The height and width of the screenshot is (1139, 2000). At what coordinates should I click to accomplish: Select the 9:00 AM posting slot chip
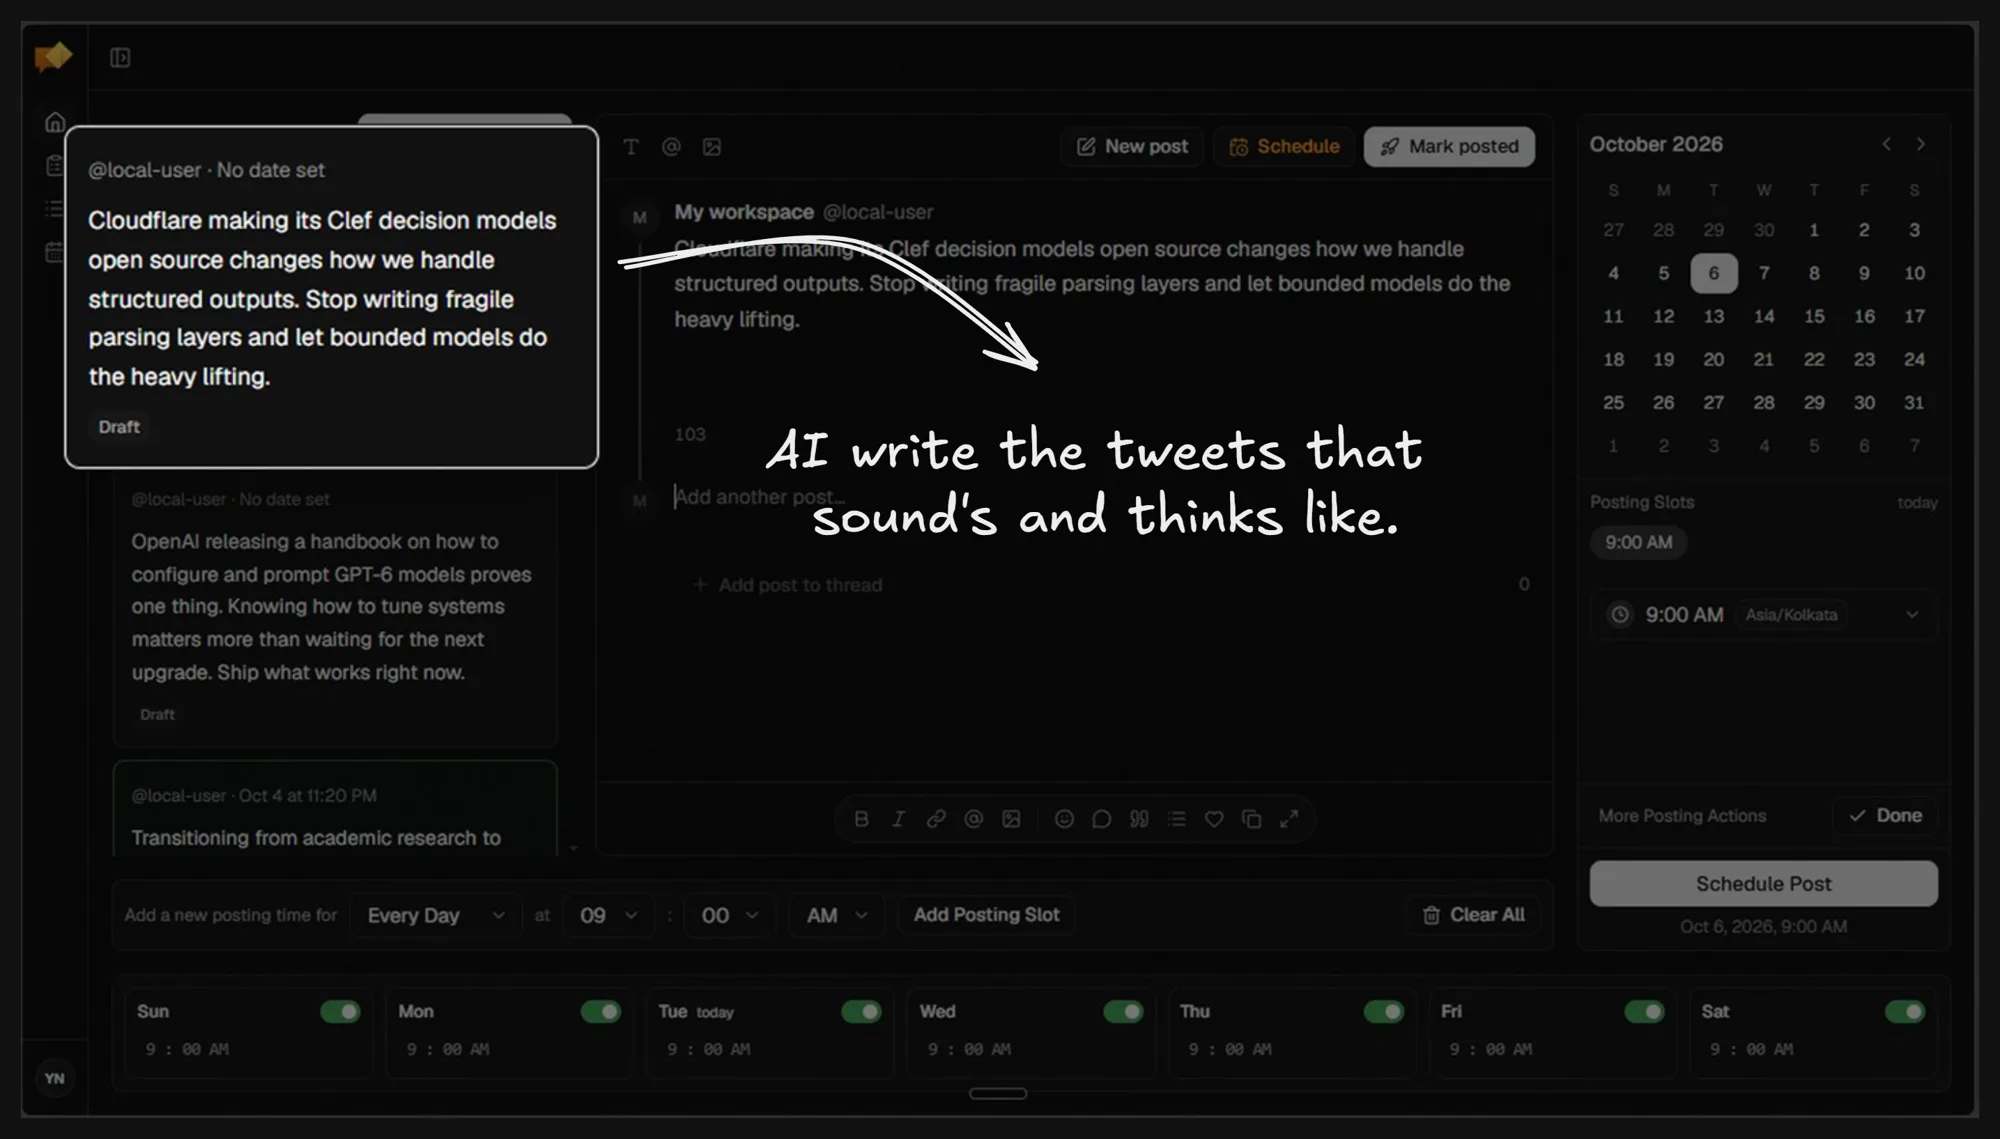point(1638,542)
